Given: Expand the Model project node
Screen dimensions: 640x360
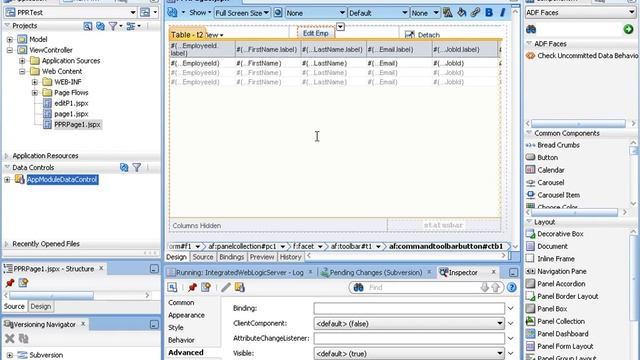Looking at the screenshot, I should pos(10,40).
